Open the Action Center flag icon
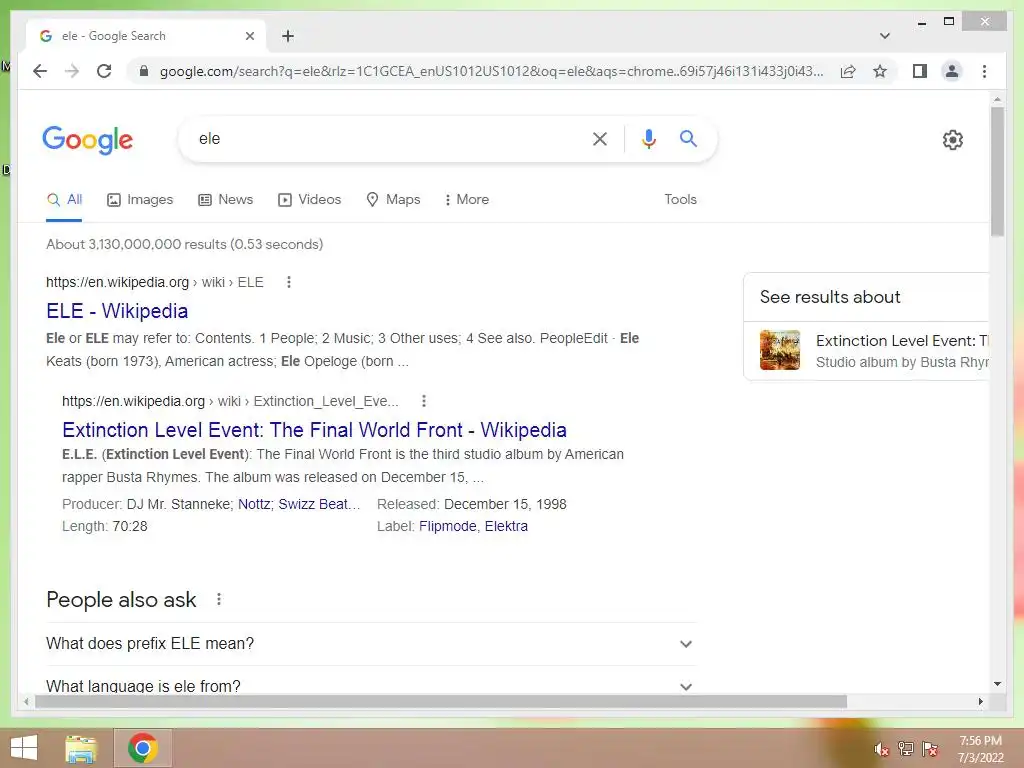1024x768 pixels. coord(930,749)
